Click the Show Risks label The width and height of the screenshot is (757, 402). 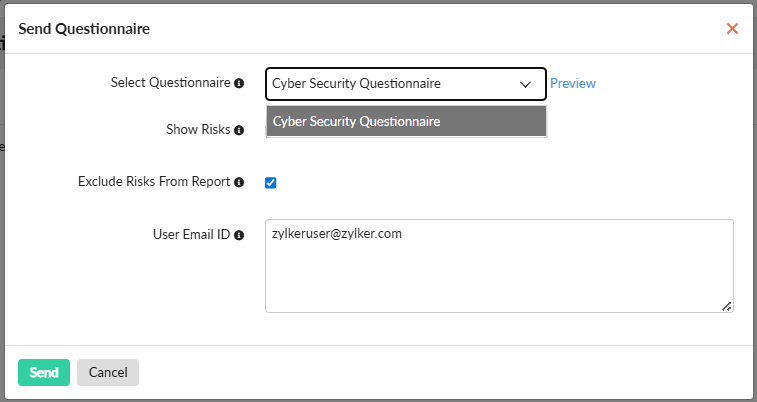click(198, 130)
